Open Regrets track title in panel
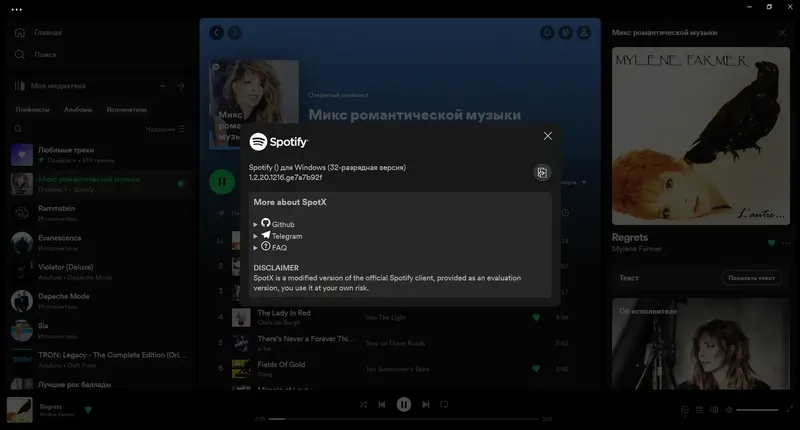The width and height of the screenshot is (800, 430). (x=630, y=237)
